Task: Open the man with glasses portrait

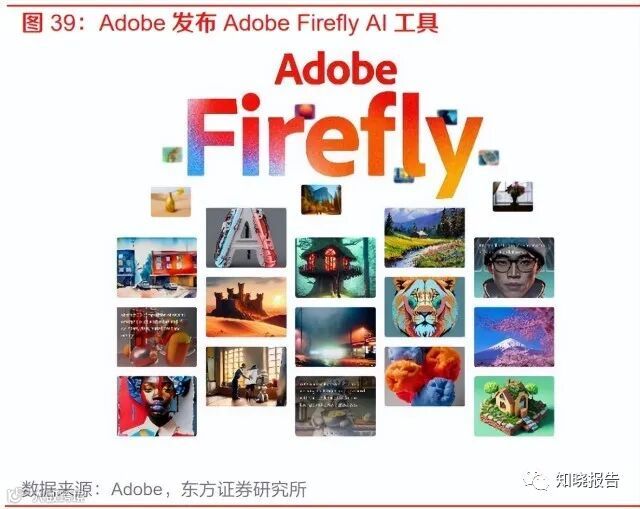Action: [x=514, y=267]
